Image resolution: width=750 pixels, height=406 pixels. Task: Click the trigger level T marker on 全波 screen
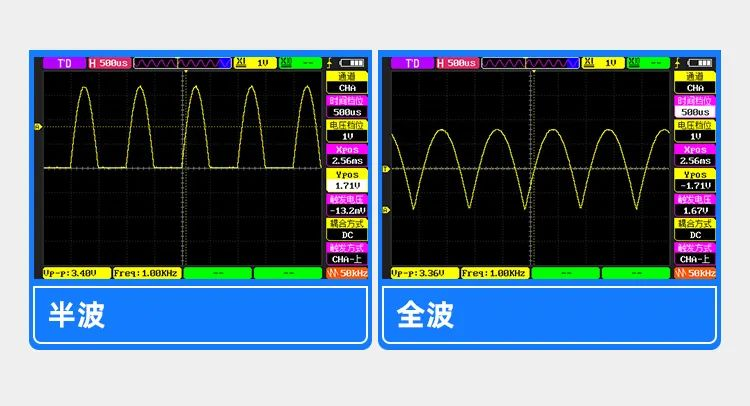[x=386, y=169]
